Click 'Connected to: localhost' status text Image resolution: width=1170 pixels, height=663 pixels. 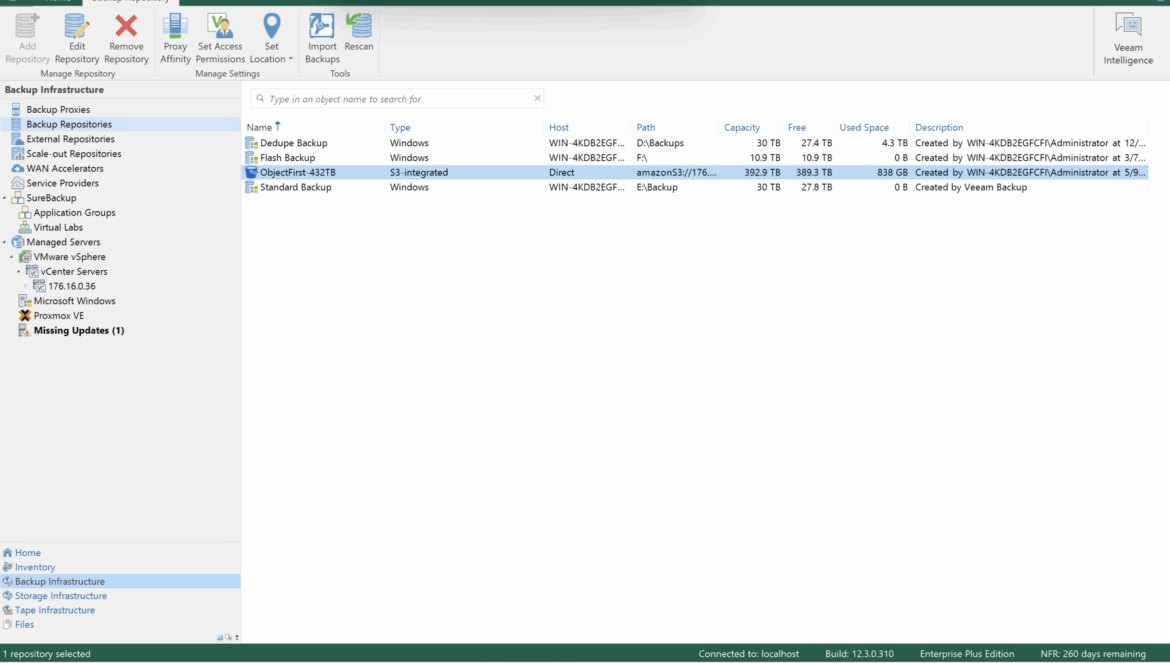[748, 654]
